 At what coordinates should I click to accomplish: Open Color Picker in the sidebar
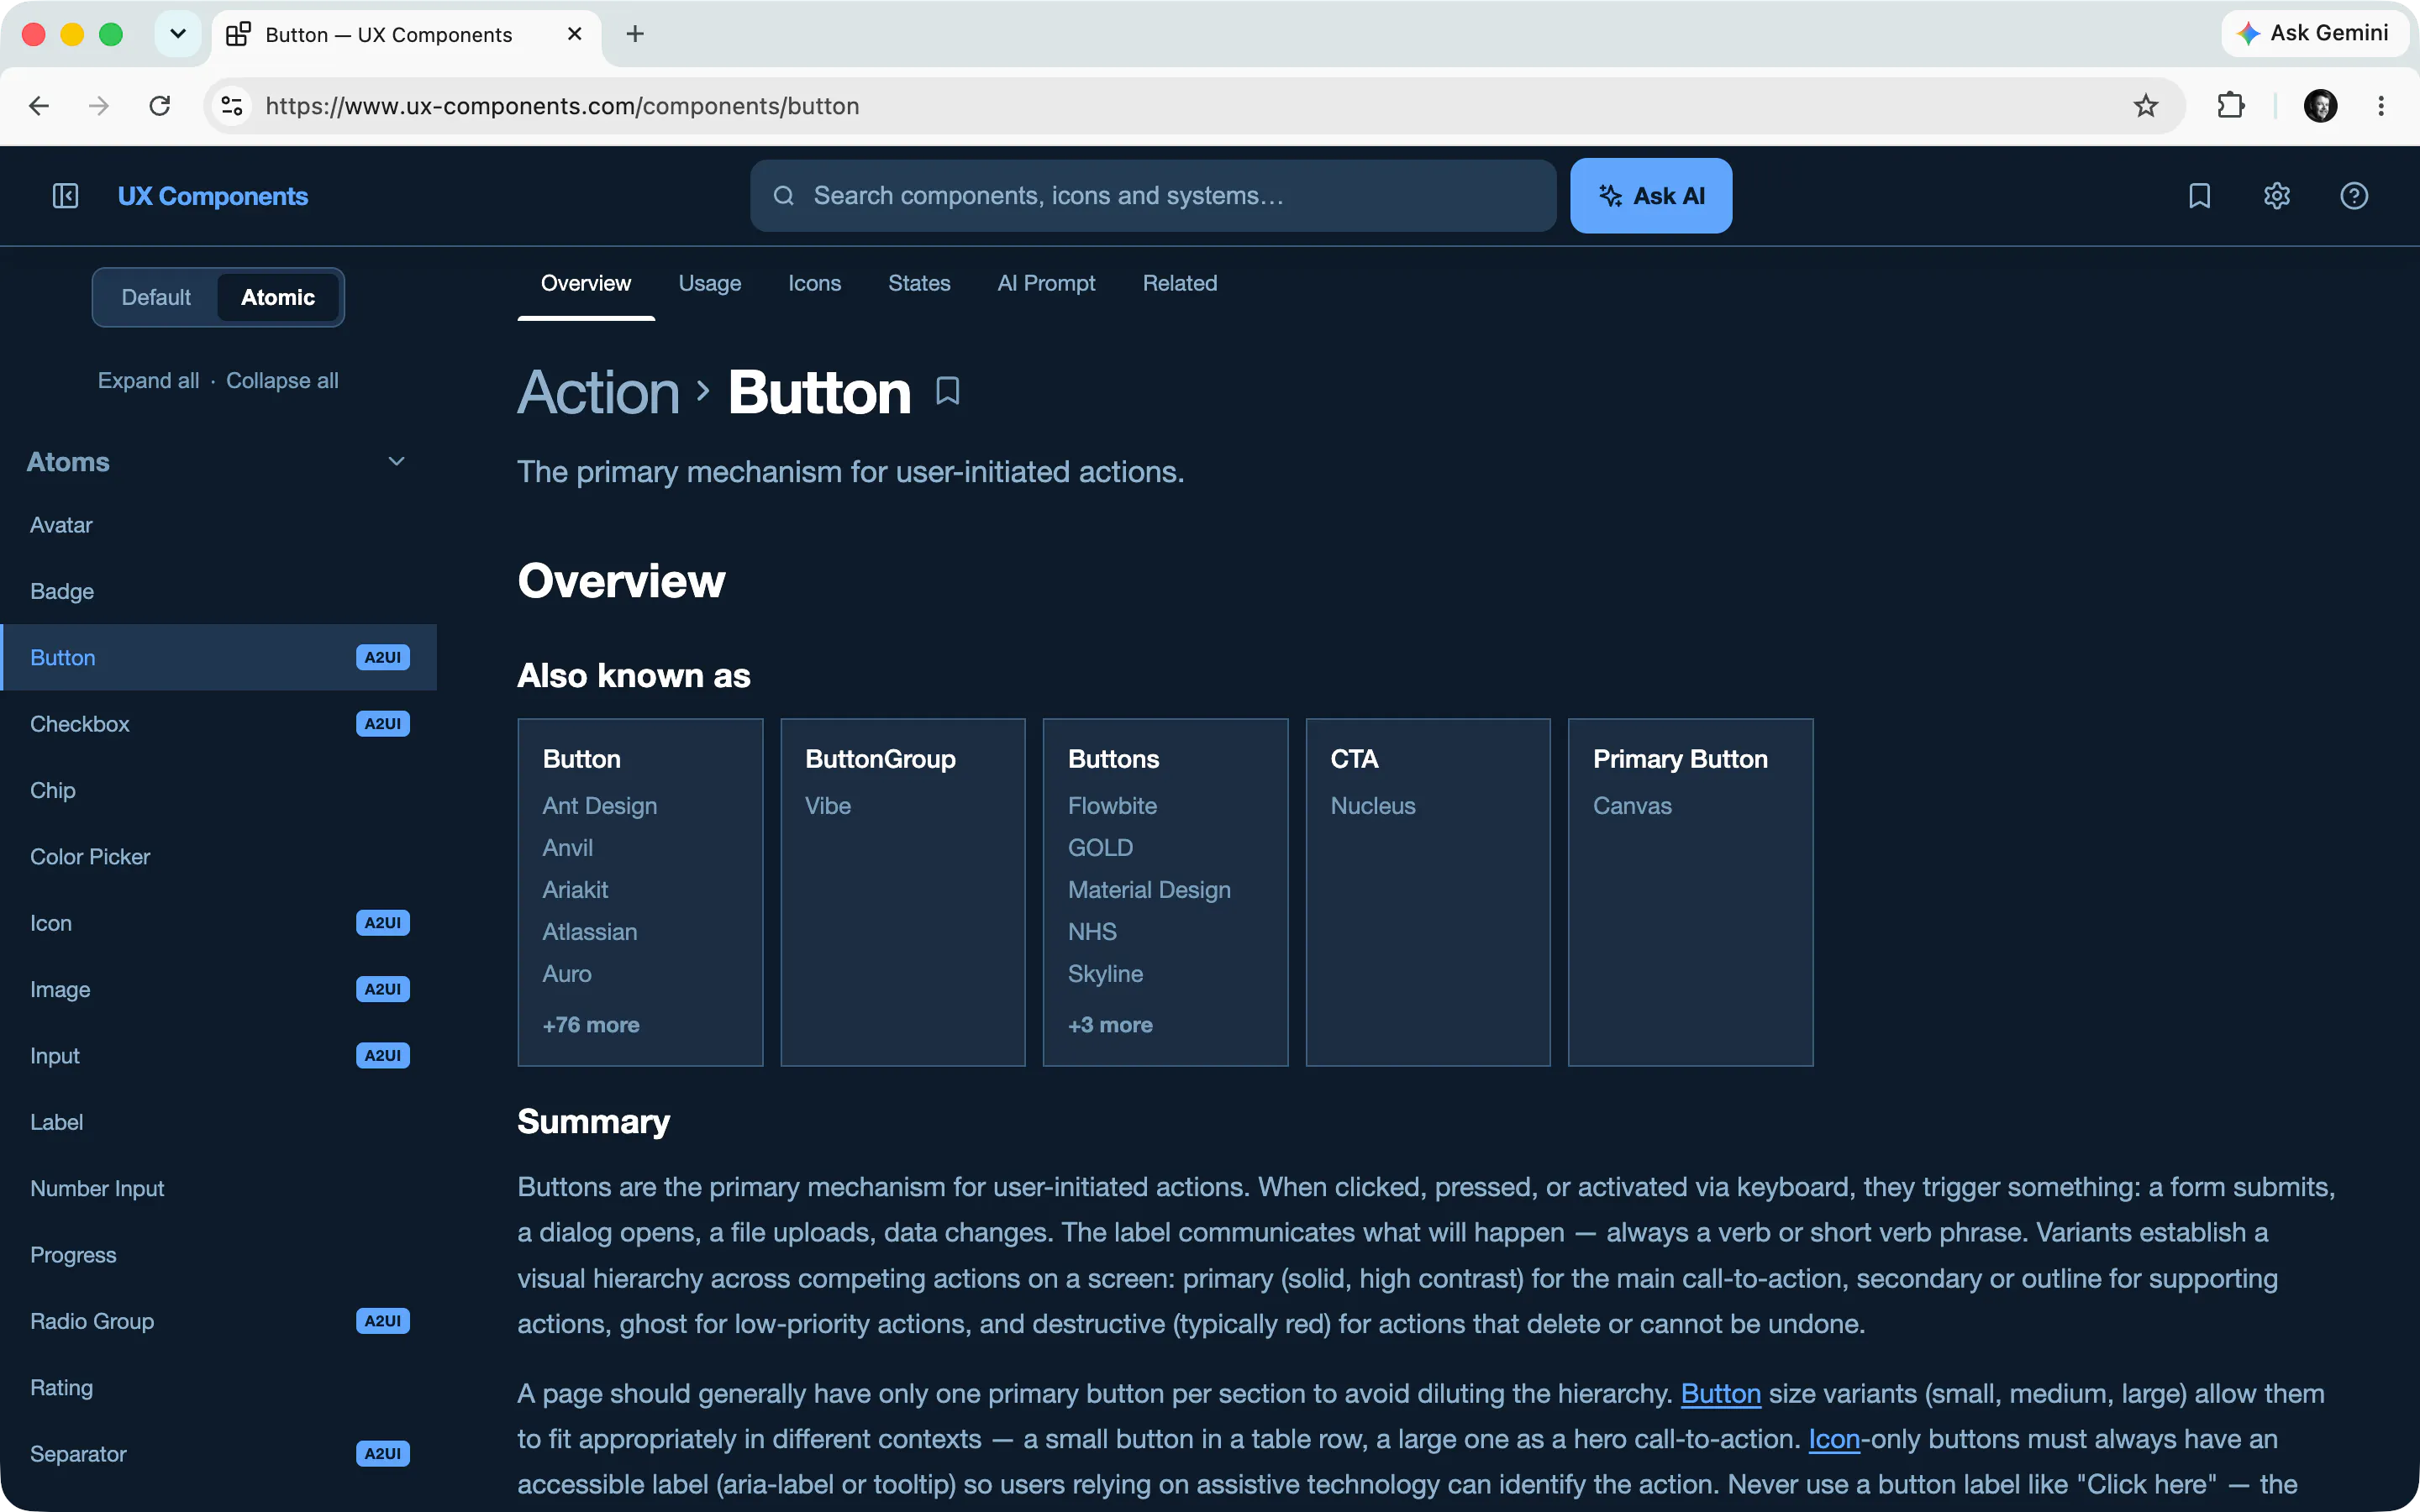tap(218, 857)
